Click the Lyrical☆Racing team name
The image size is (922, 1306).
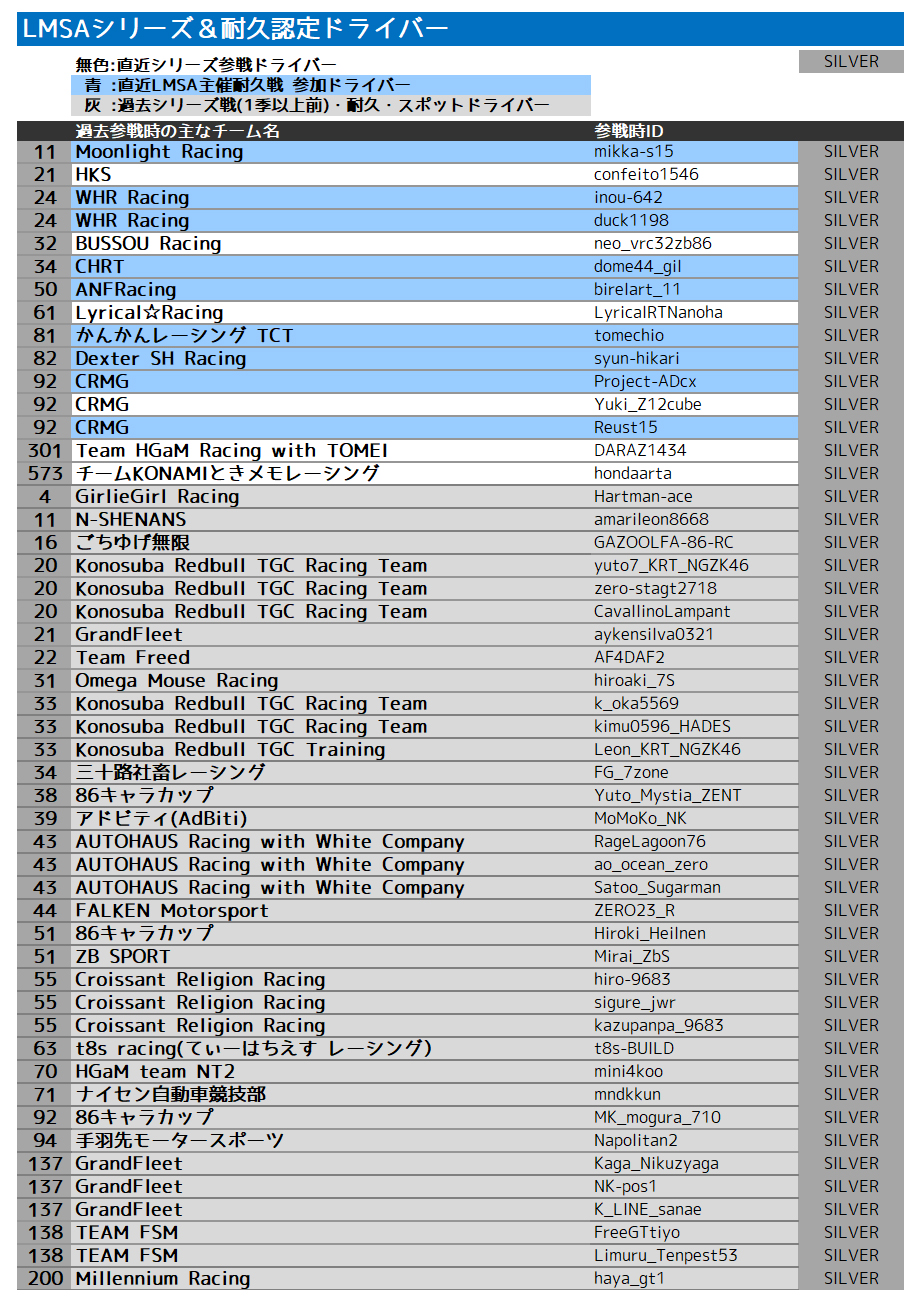[x=149, y=313]
